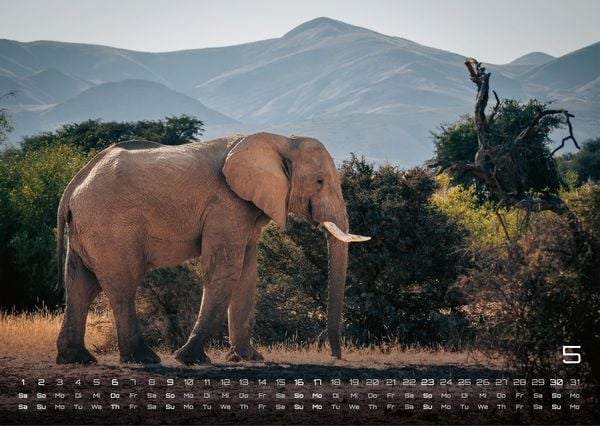The height and width of the screenshot is (426, 600).
Task: Click the English 'Su' label under day 30
Action: pos(556,407)
